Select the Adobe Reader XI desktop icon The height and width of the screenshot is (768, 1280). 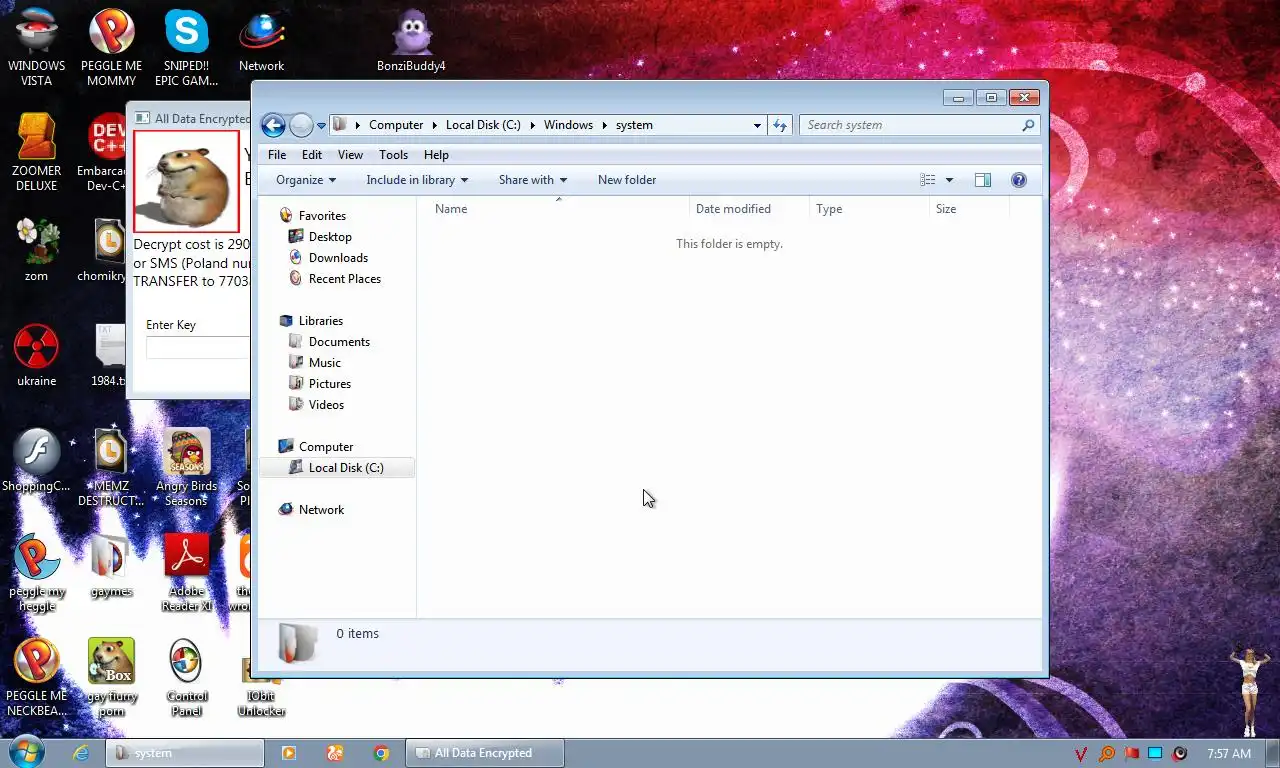pyautogui.click(x=187, y=572)
